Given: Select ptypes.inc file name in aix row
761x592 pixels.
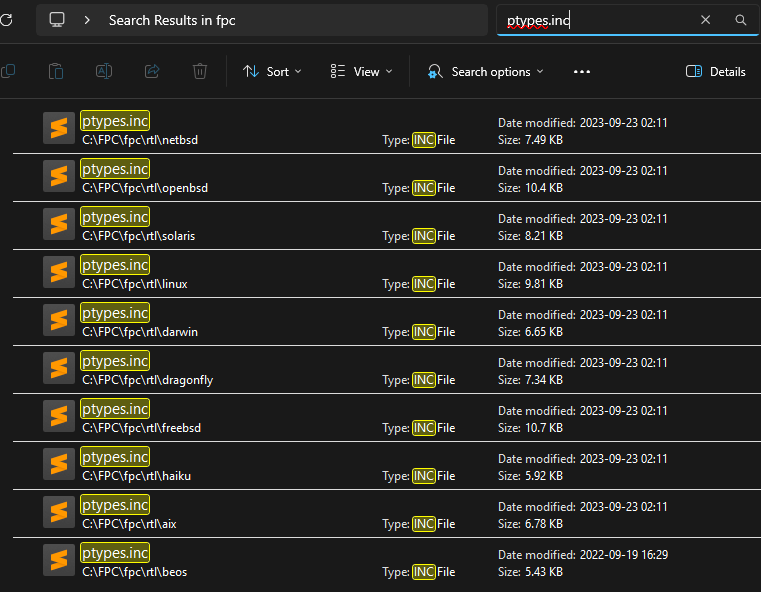Looking at the screenshot, I should pos(115,505).
